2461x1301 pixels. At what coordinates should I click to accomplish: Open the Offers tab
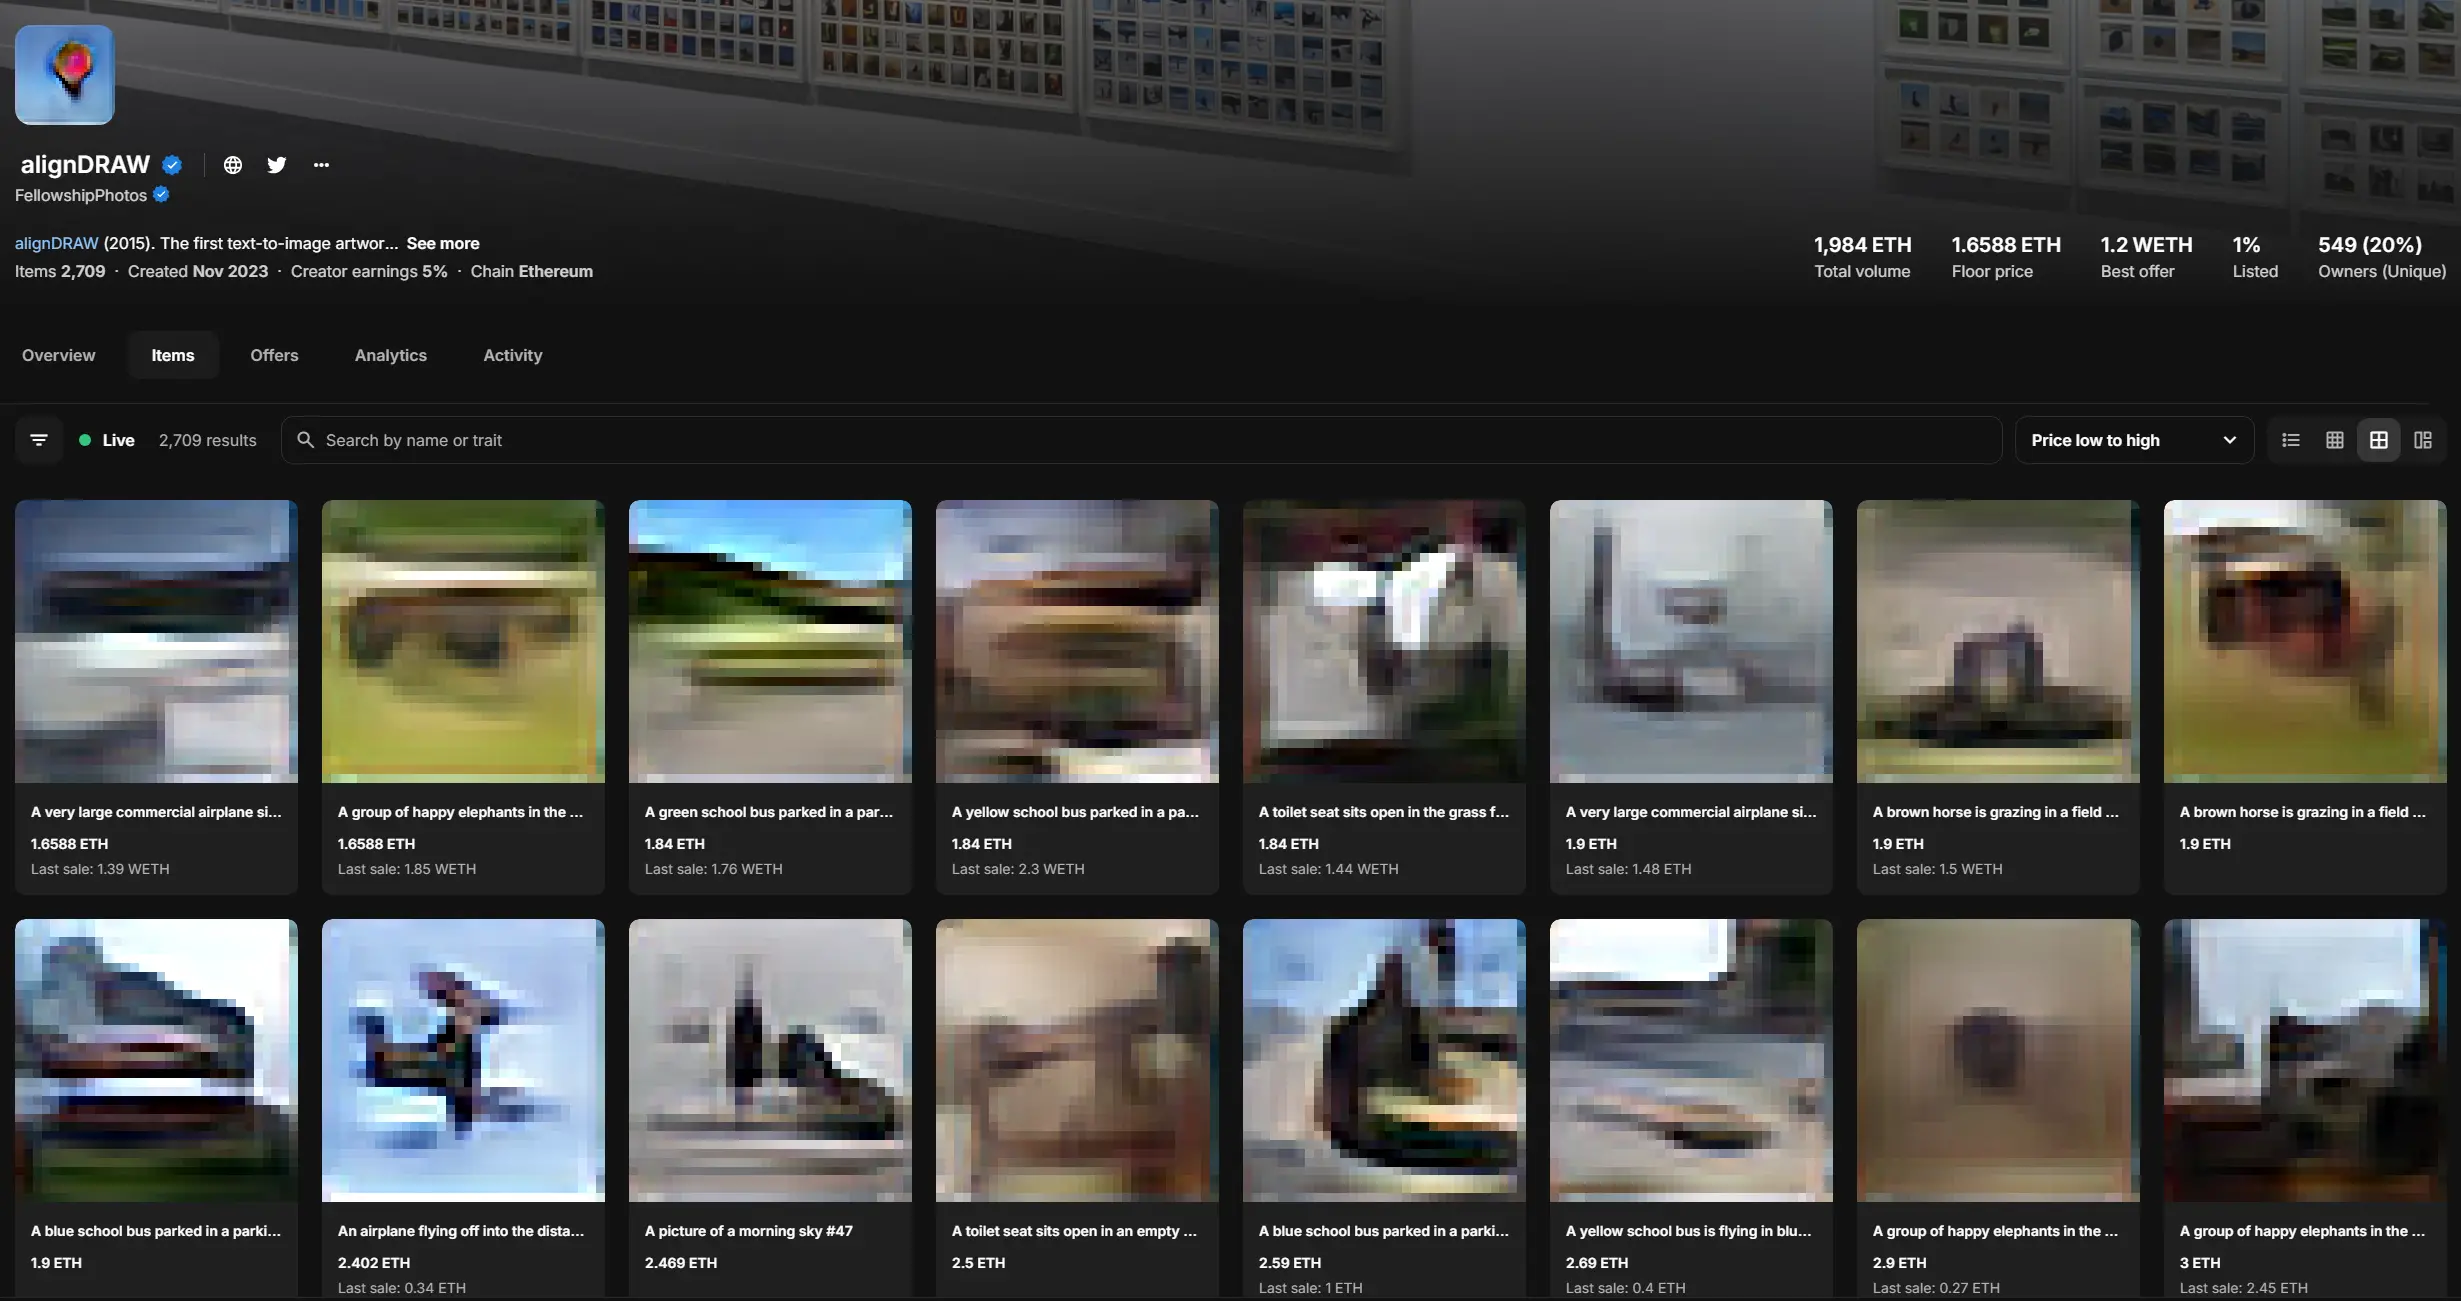pos(274,355)
